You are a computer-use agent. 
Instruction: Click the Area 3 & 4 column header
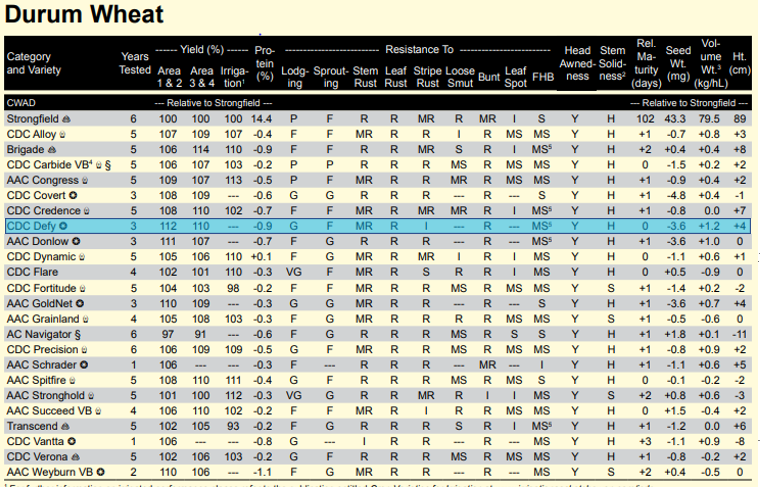(202, 77)
